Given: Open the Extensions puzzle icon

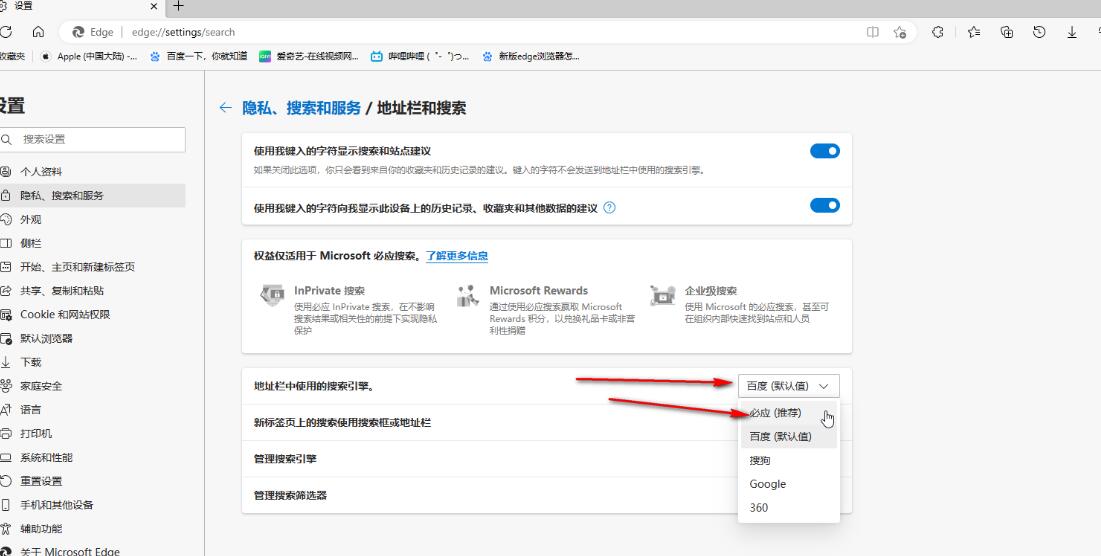Looking at the screenshot, I should coord(937,32).
